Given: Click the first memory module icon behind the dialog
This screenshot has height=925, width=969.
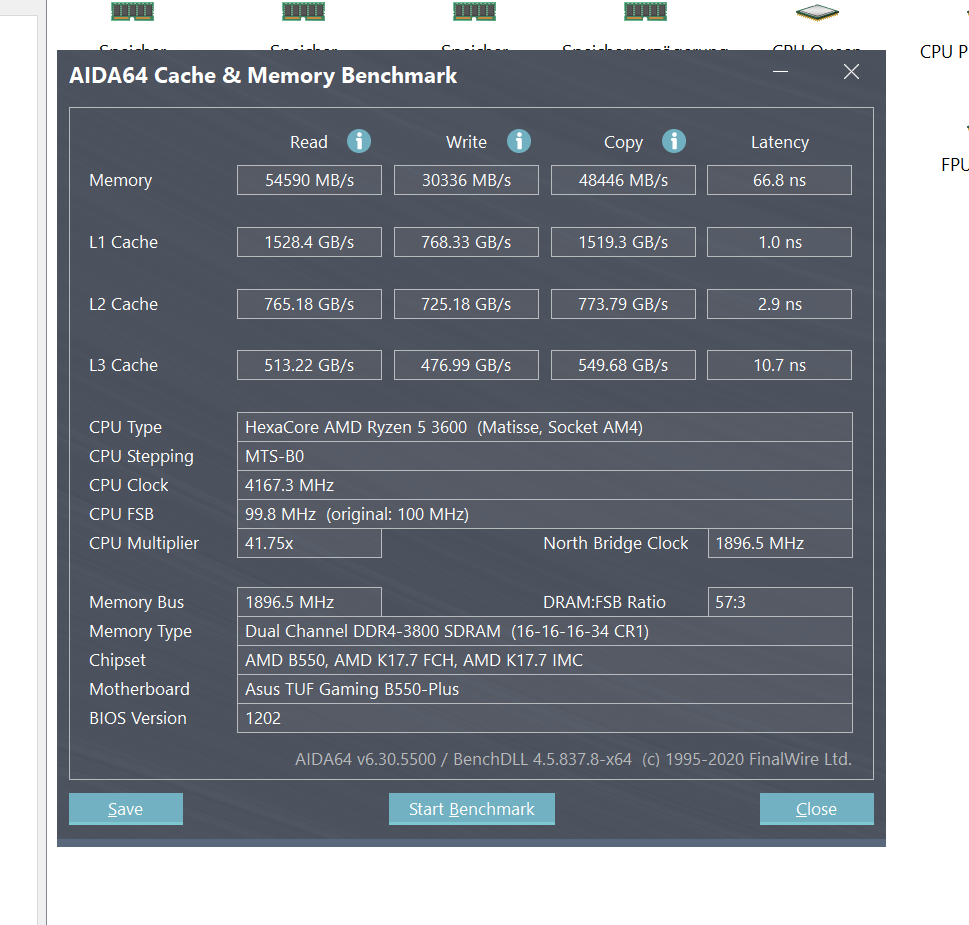Looking at the screenshot, I should coord(132,11).
